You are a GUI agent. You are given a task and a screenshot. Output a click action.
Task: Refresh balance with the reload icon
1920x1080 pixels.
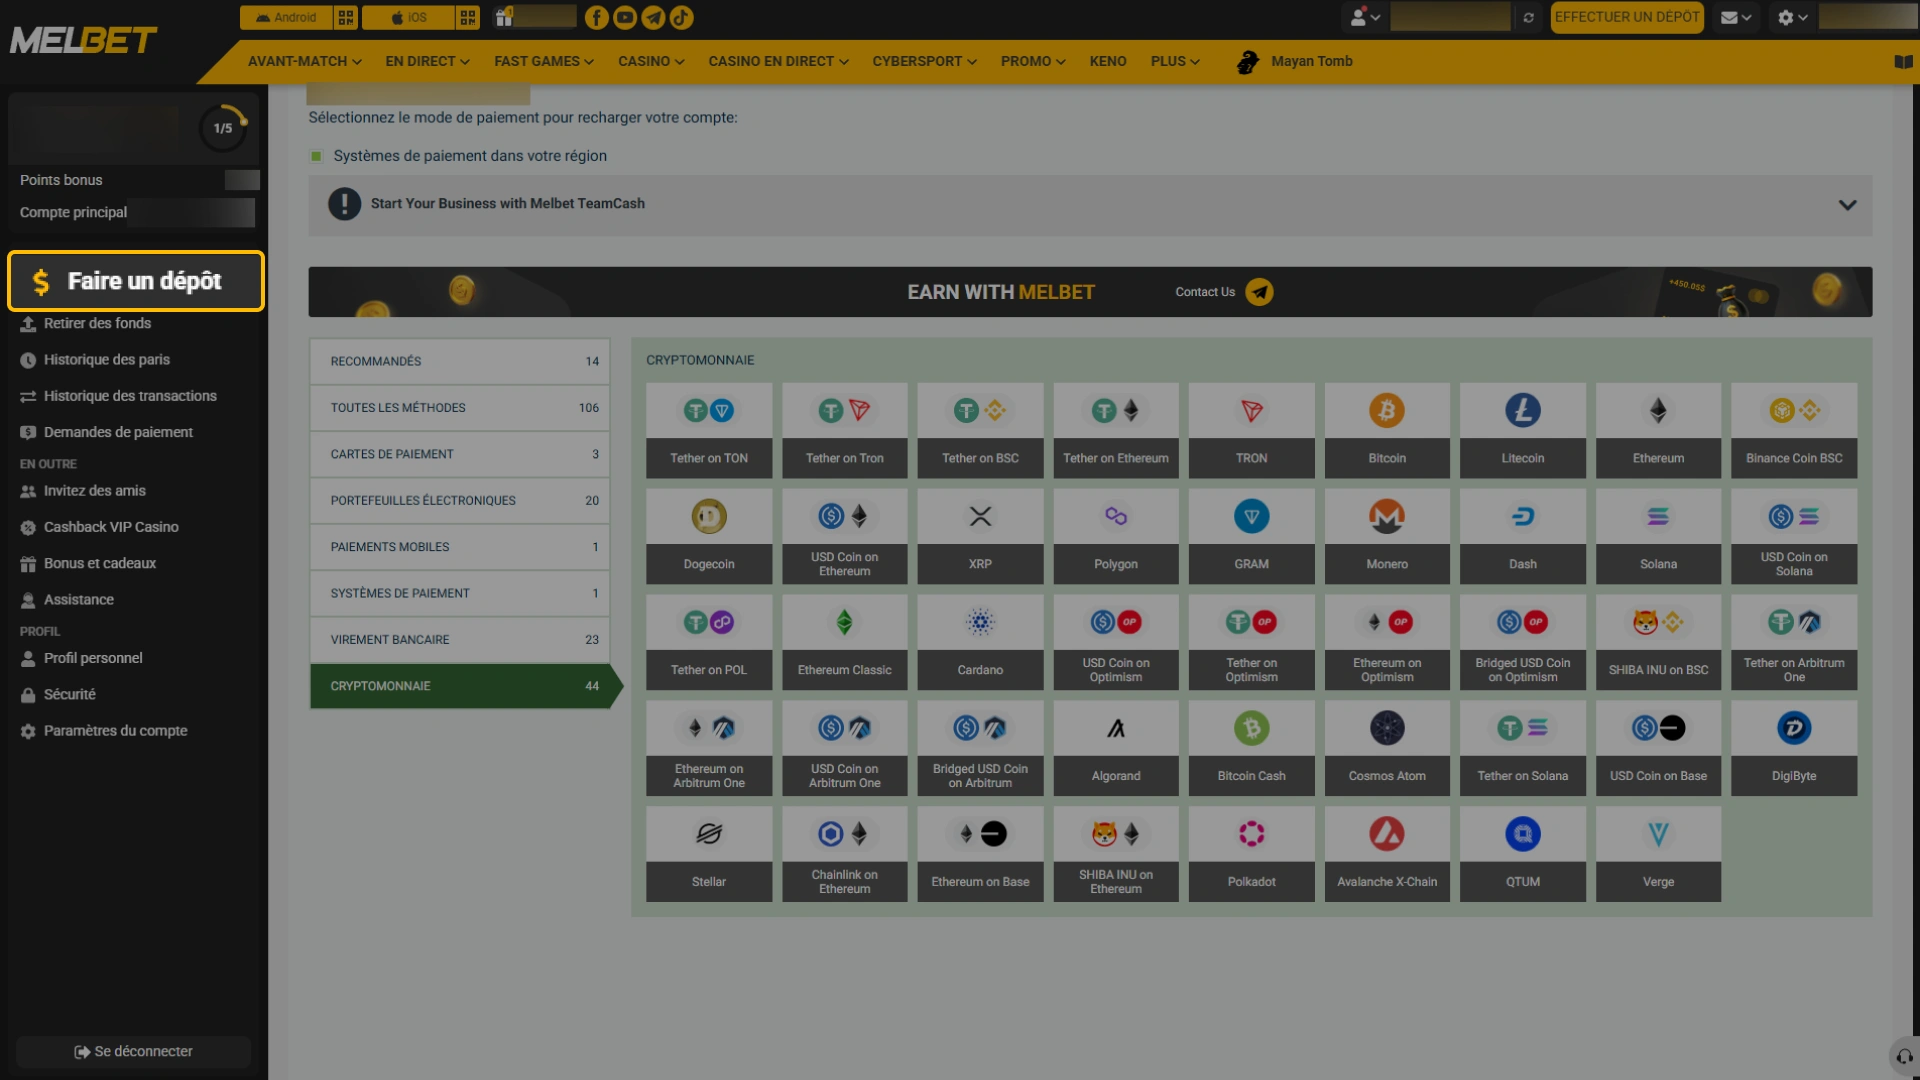[x=1528, y=17]
